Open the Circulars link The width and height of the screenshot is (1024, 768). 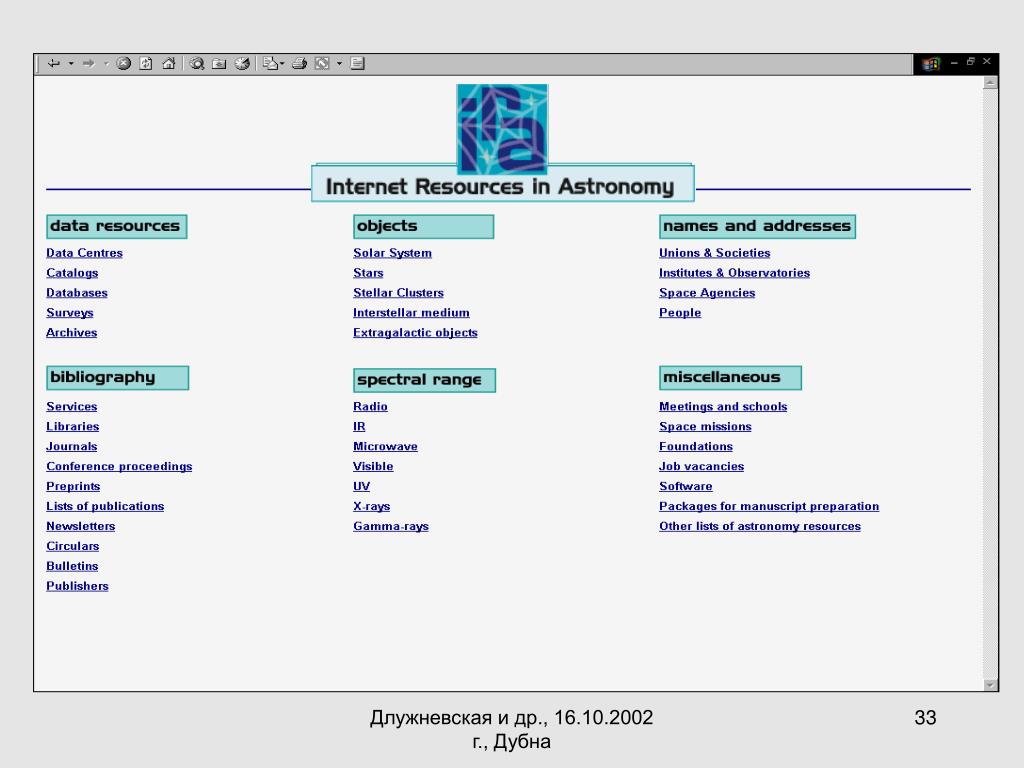point(72,546)
